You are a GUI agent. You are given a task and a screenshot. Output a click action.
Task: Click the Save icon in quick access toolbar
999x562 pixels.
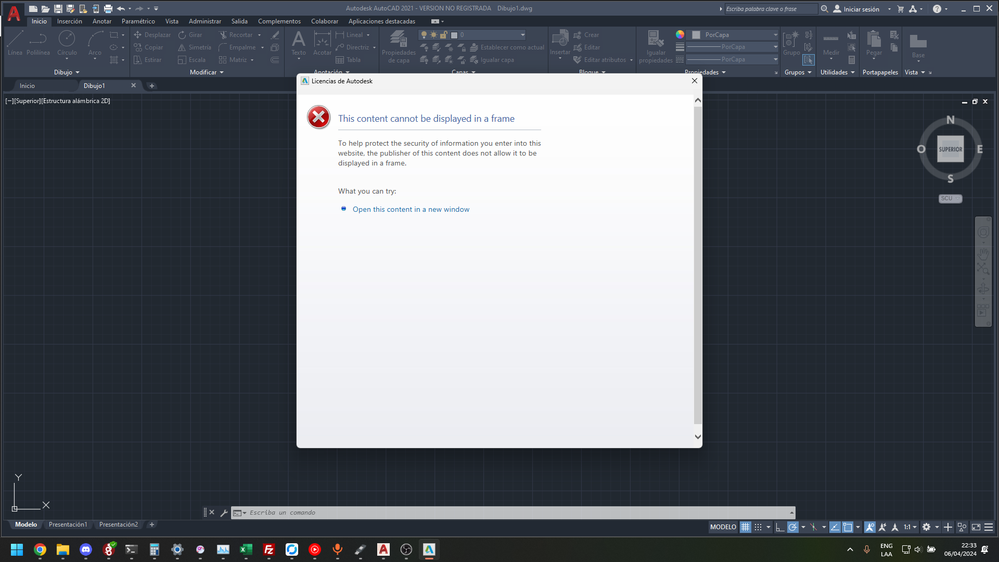58,8
